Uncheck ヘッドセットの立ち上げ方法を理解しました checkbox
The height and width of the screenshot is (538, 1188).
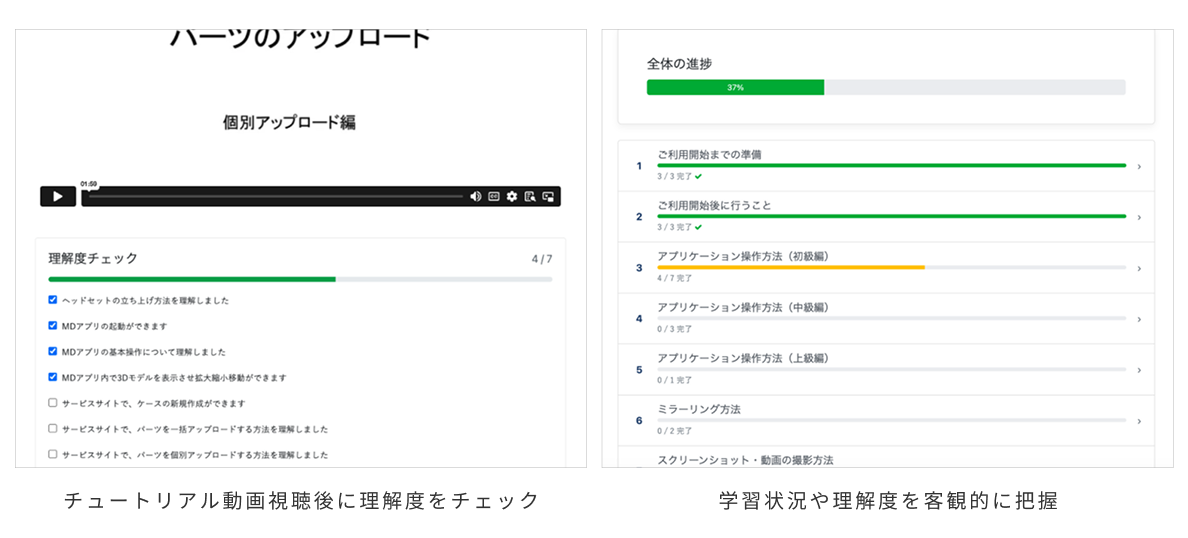point(53,300)
